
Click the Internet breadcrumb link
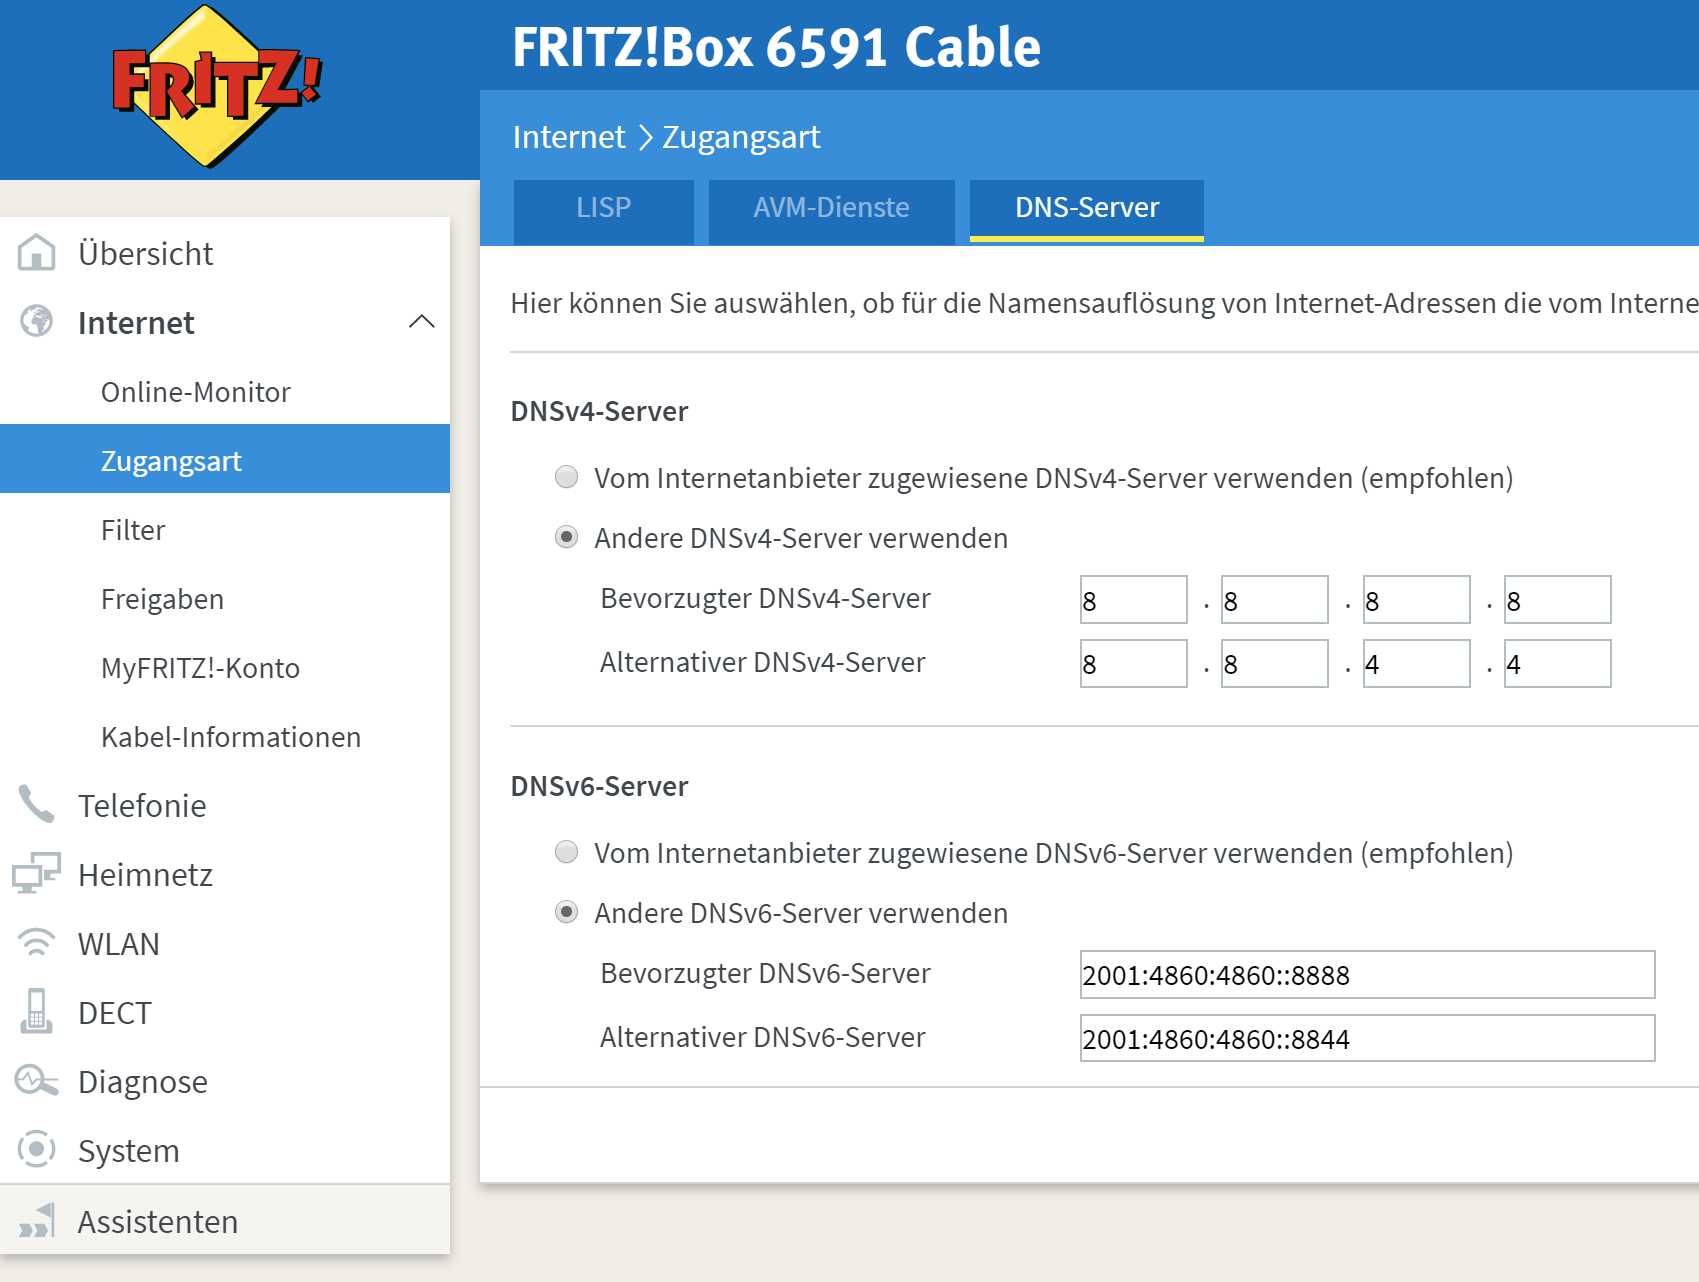569,136
